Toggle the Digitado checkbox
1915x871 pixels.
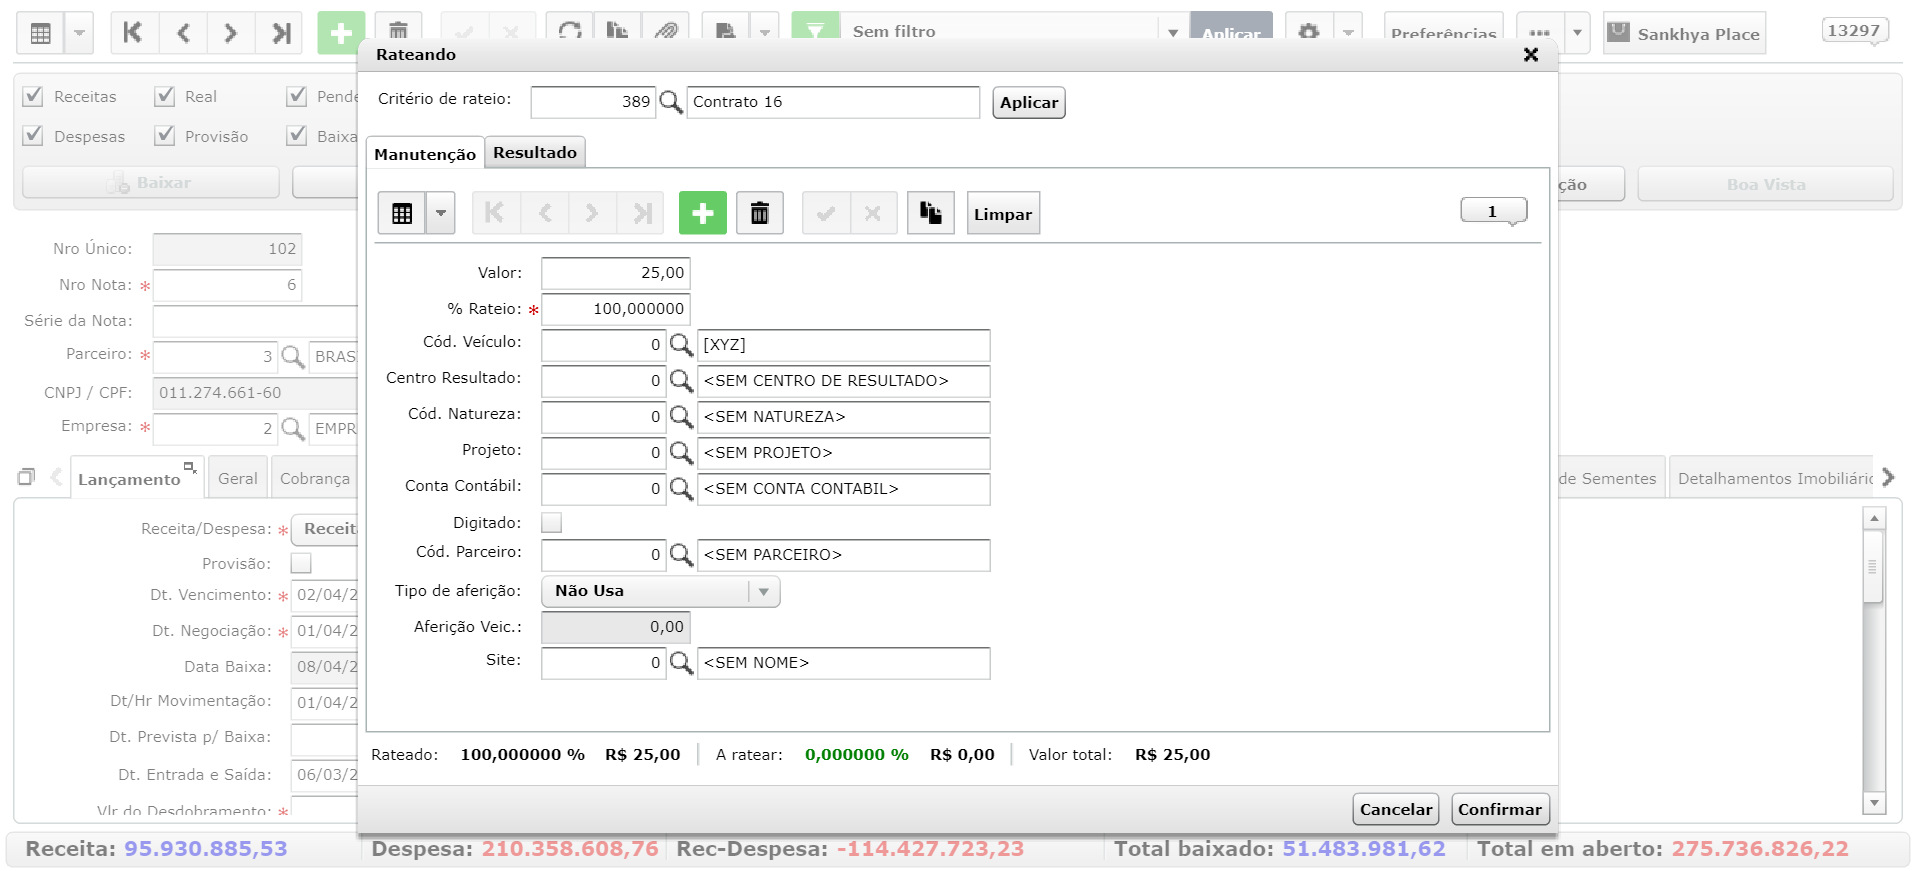551,523
